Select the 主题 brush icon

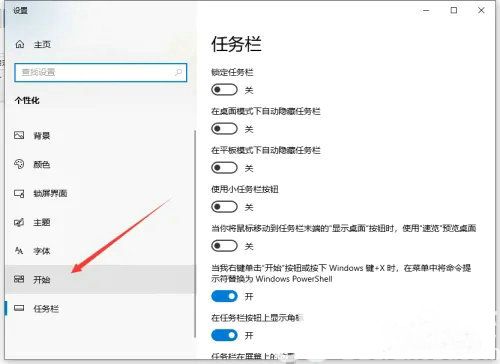(x=19, y=222)
